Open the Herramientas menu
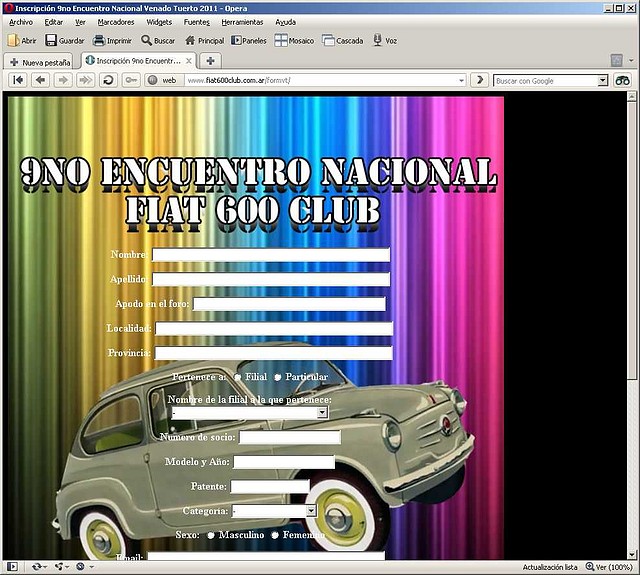This screenshot has height=575, width=640. 242,22
